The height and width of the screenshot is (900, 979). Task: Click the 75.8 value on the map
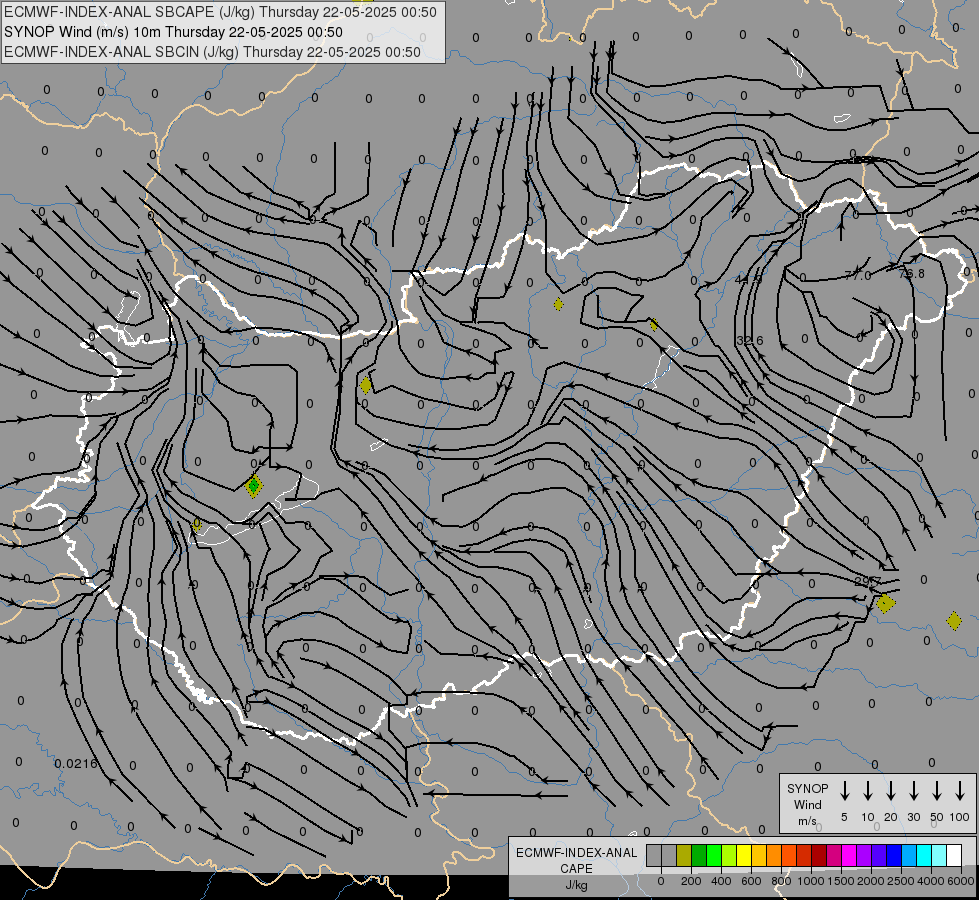pos(912,274)
